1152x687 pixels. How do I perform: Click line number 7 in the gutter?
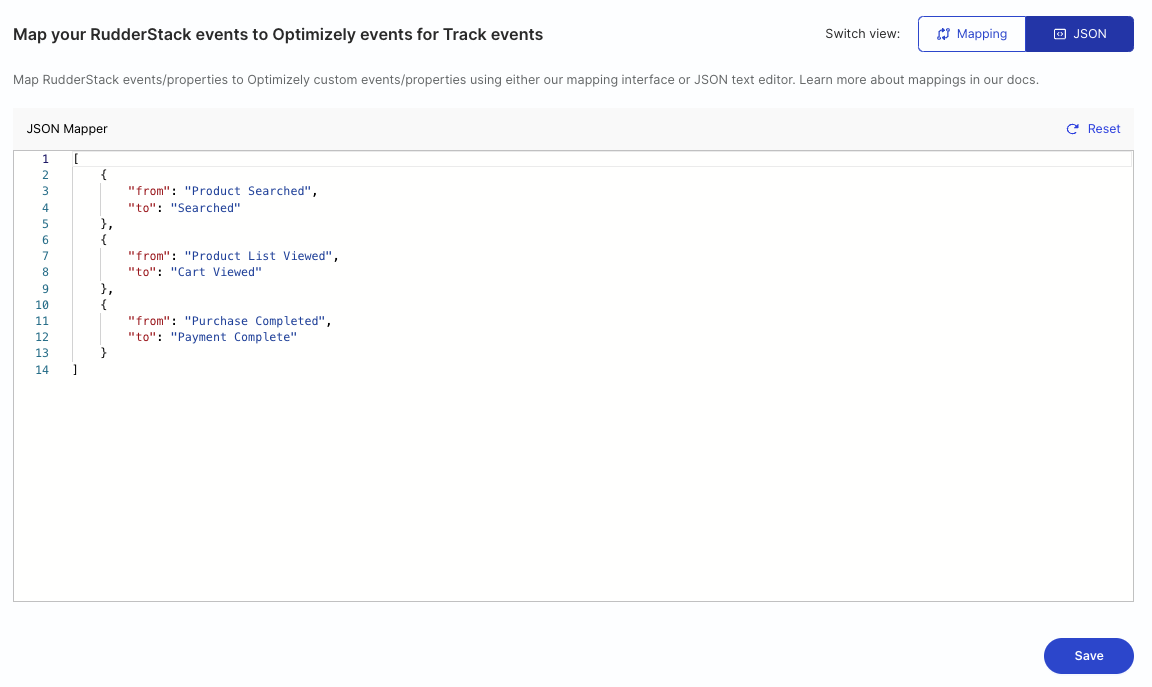tap(45, 256)
